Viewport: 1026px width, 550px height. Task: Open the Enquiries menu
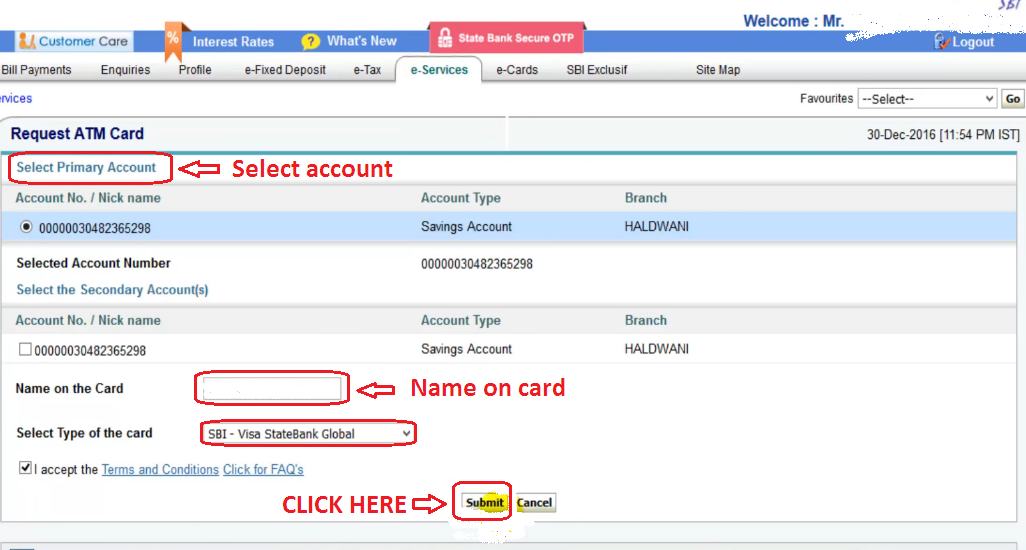click(125, 69)
